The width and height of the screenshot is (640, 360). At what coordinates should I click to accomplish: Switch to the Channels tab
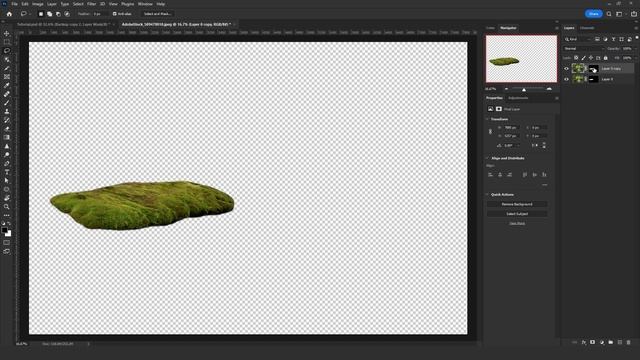pyautogui.click(x=587, y=28)
